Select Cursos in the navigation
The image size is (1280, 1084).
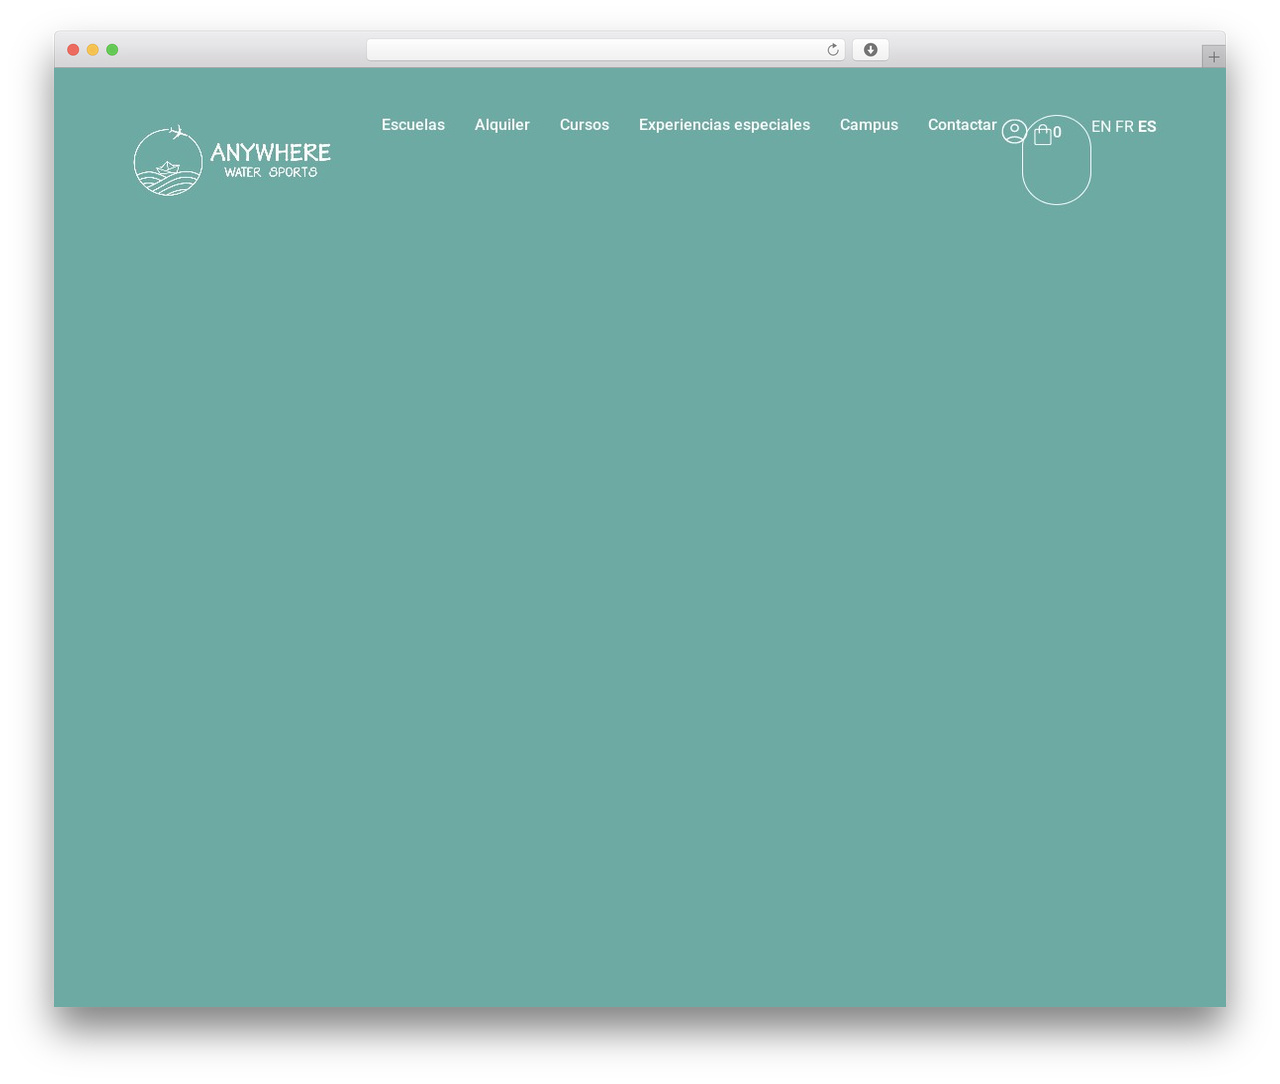(x=584, y=125)
